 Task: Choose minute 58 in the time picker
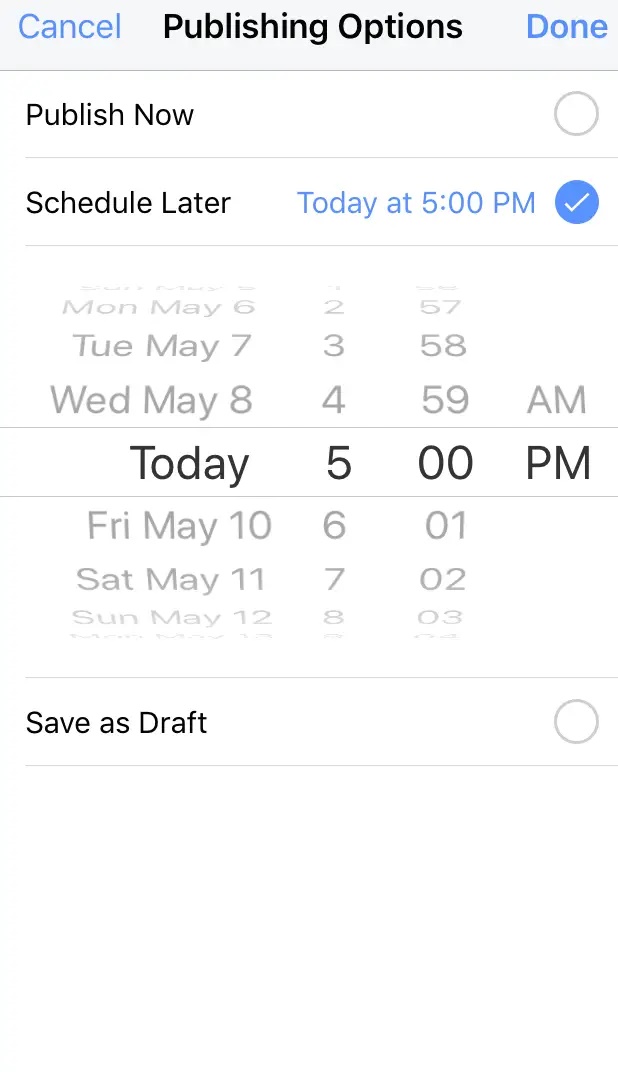pyautogui.click(x=443, y=347)
